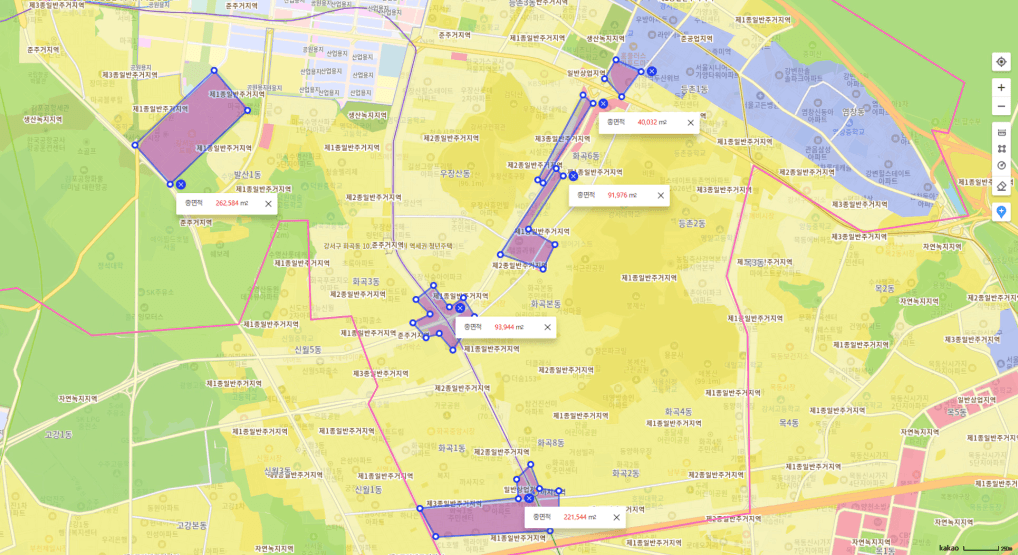Select the radius circle measurement tool
The height and width of the screenshot is (555, 1018).
[1001, 166]
